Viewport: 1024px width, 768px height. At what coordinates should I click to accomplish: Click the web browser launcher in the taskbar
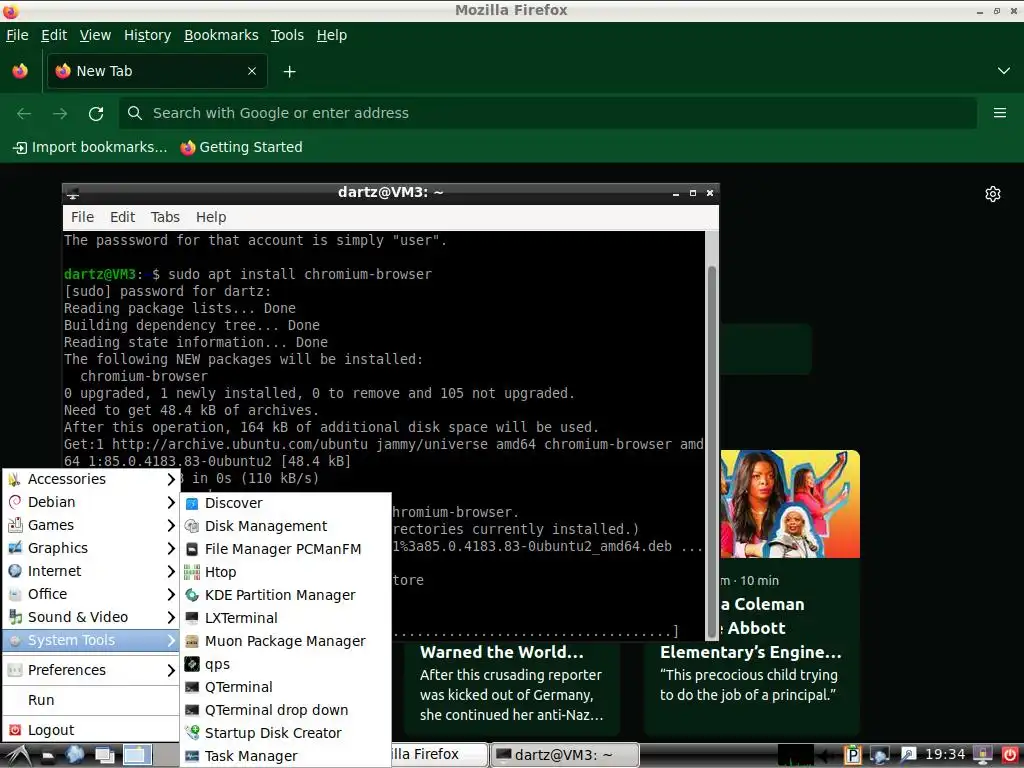[x=74, y=755]
